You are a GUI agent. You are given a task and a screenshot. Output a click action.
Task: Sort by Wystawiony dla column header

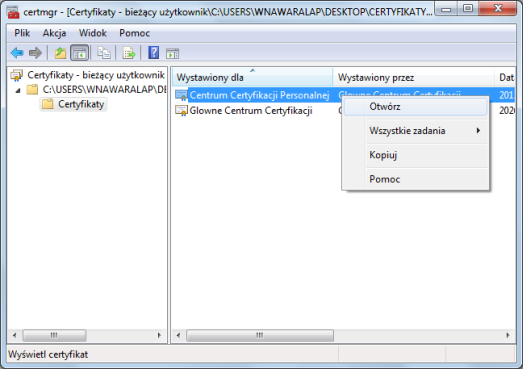coord(252,77)
